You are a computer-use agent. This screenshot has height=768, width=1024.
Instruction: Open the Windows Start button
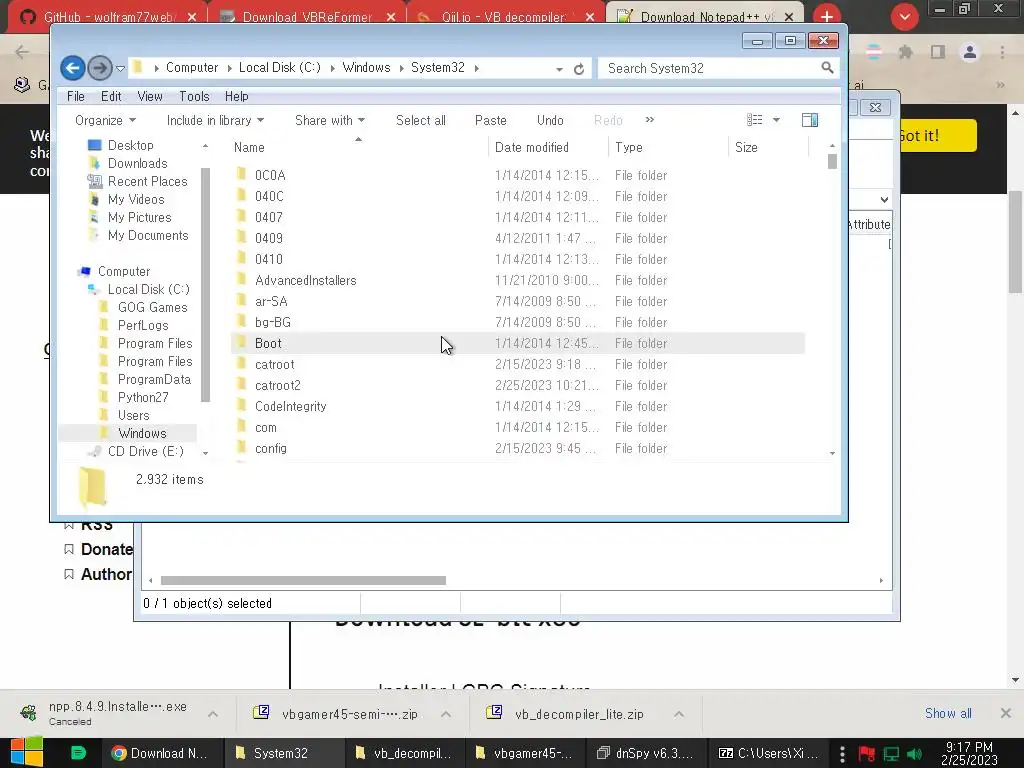(27, 752)
